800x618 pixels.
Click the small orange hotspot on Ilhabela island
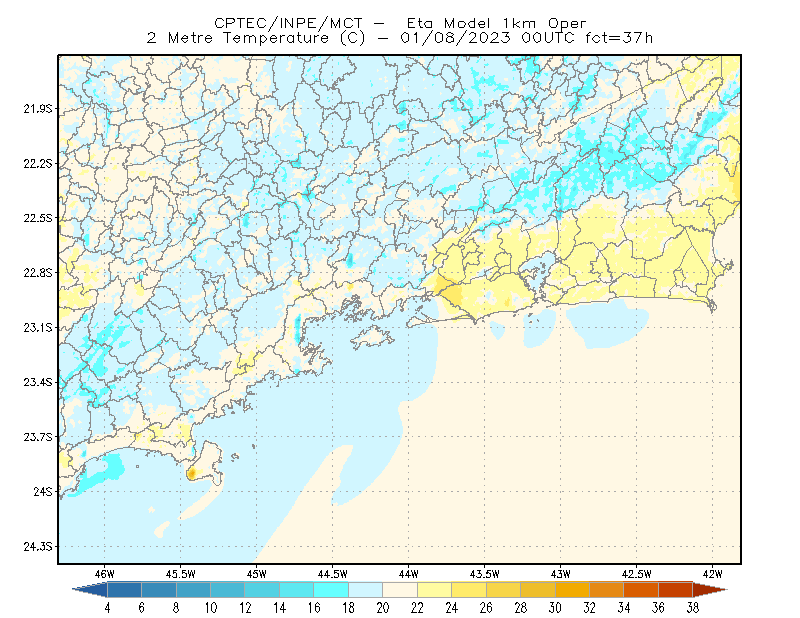[x=191, y=474]
